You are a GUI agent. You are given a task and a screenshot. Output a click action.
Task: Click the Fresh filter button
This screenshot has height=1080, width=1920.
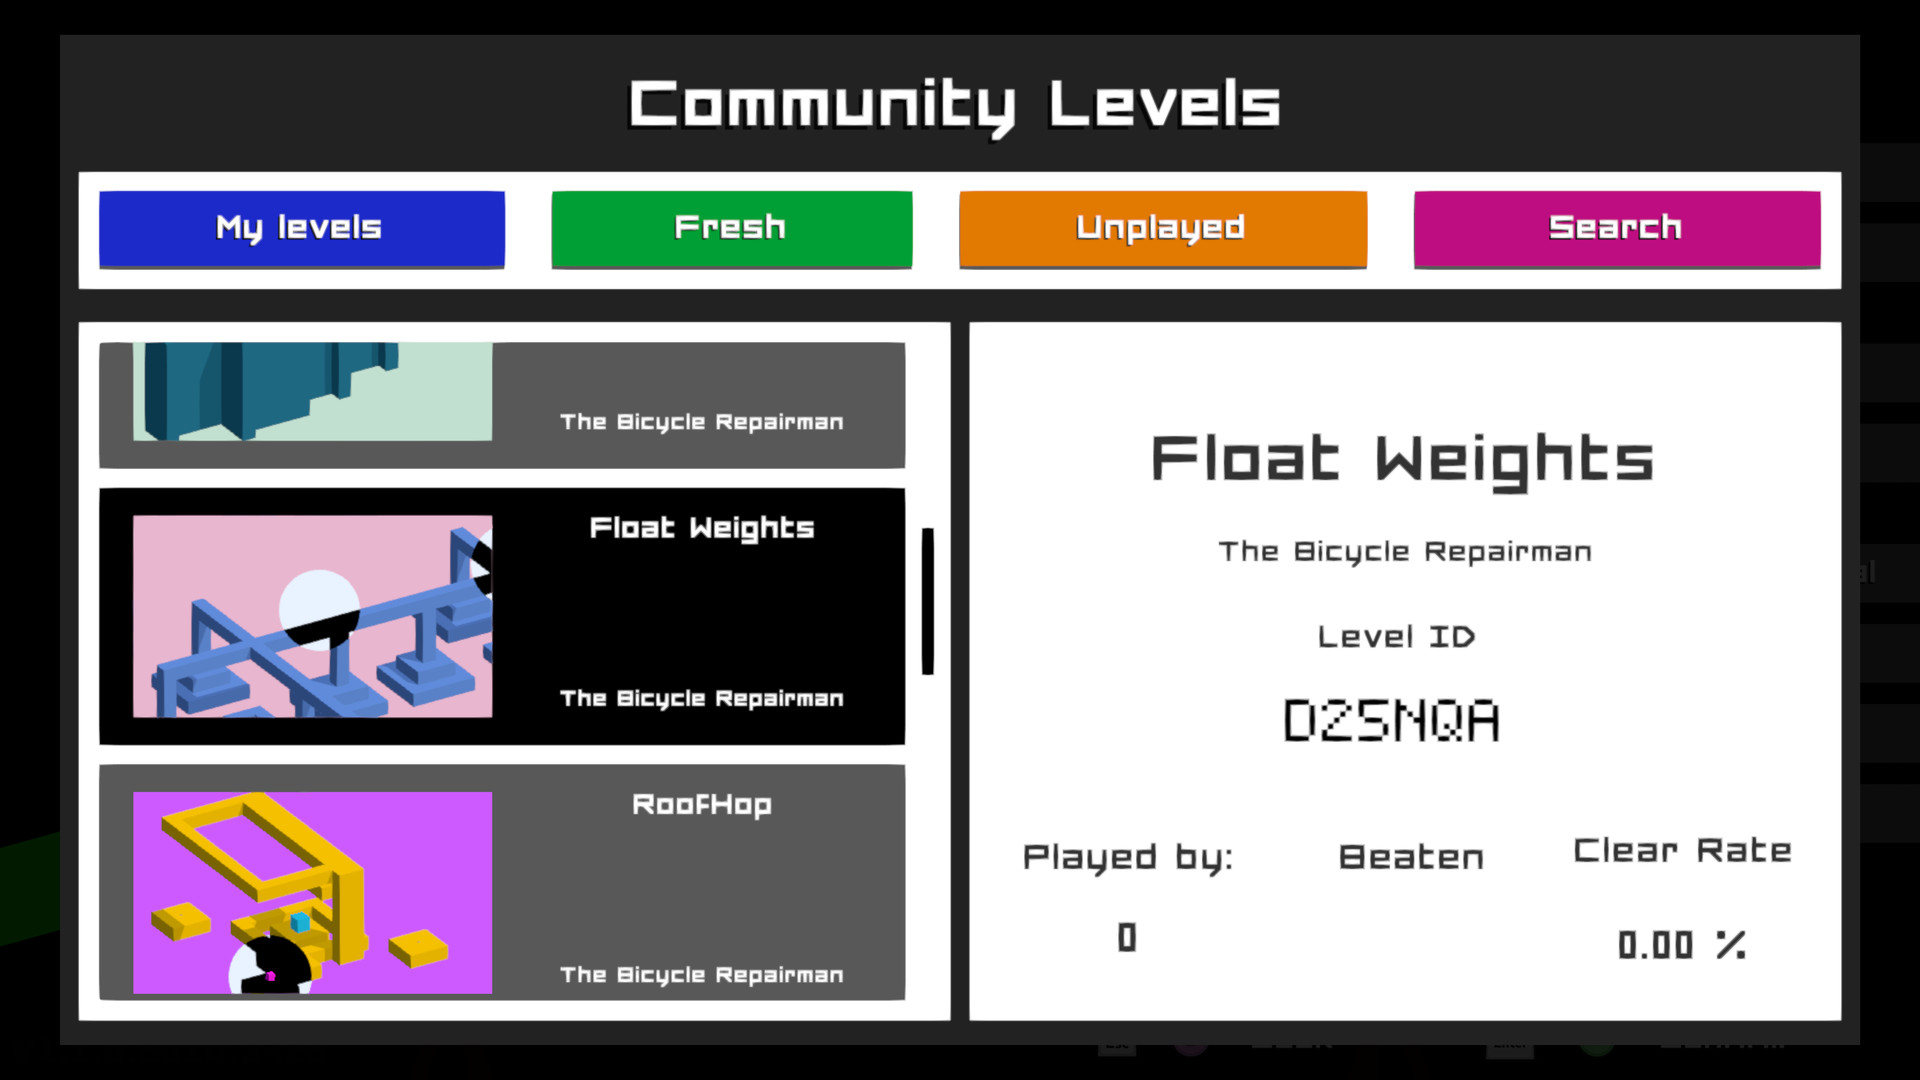coord(732,228)
